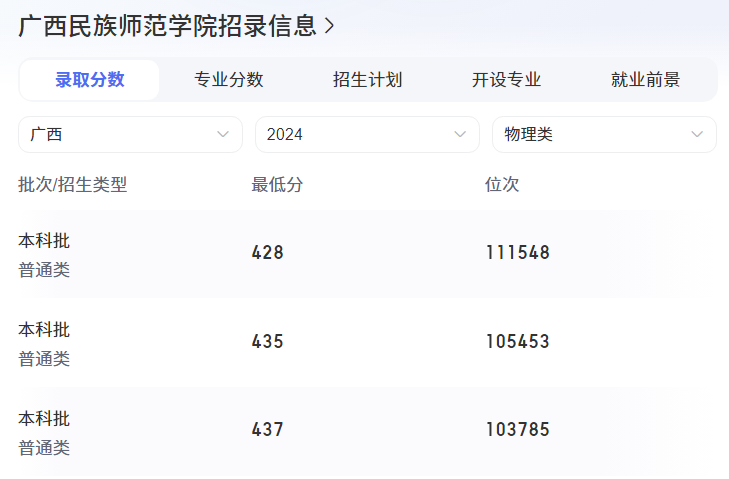Screen dimensions: 729x479
Task: Select the rank value 103785
Action: pos(518,430)
